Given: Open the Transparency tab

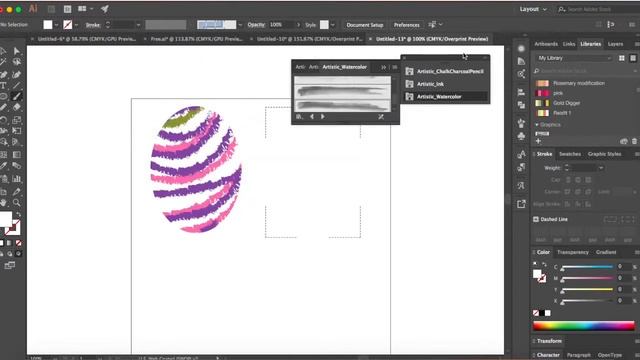Looking at the screenshot, I should point(573,252).
